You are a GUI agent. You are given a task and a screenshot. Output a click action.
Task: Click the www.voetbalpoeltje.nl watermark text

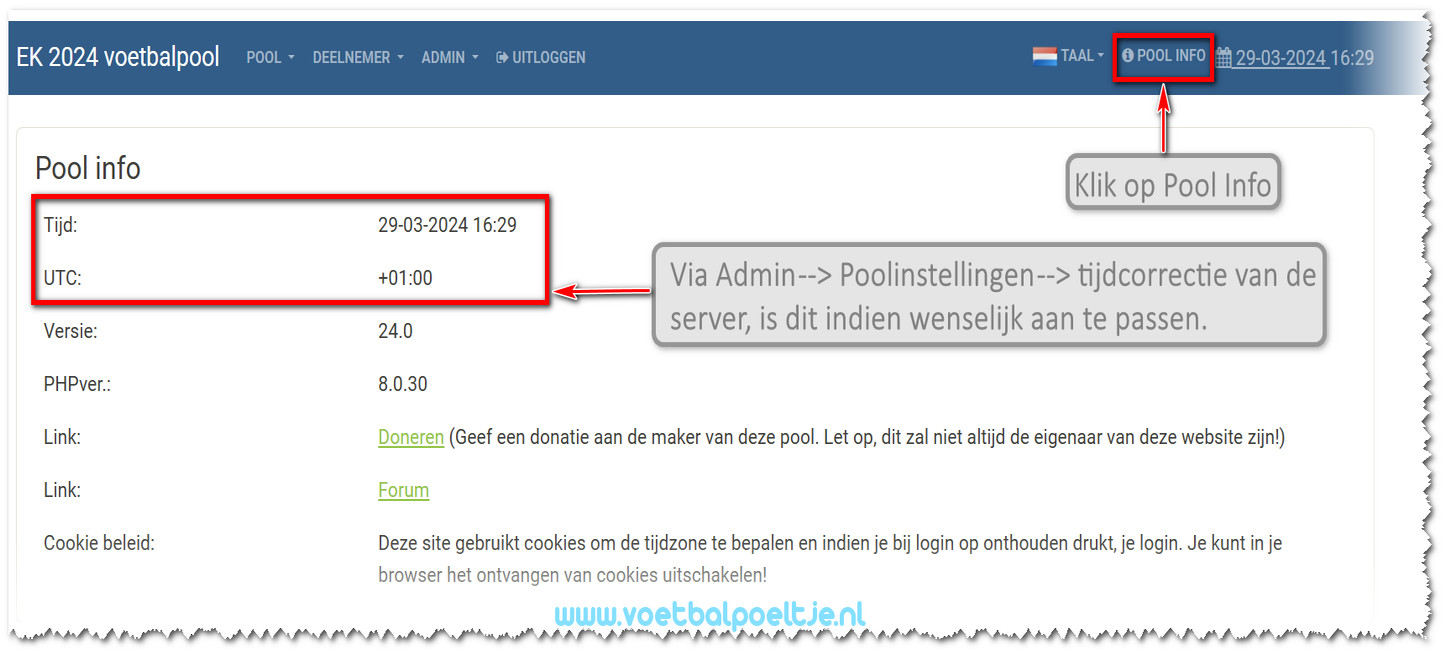tap(709, 614)
